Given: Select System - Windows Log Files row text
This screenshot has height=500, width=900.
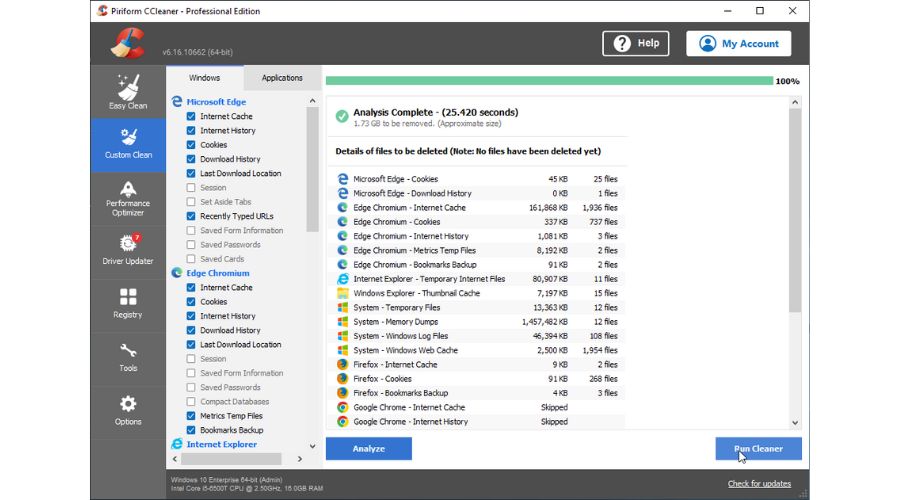Looking at the screenshot, I should [x=401, y=336].
